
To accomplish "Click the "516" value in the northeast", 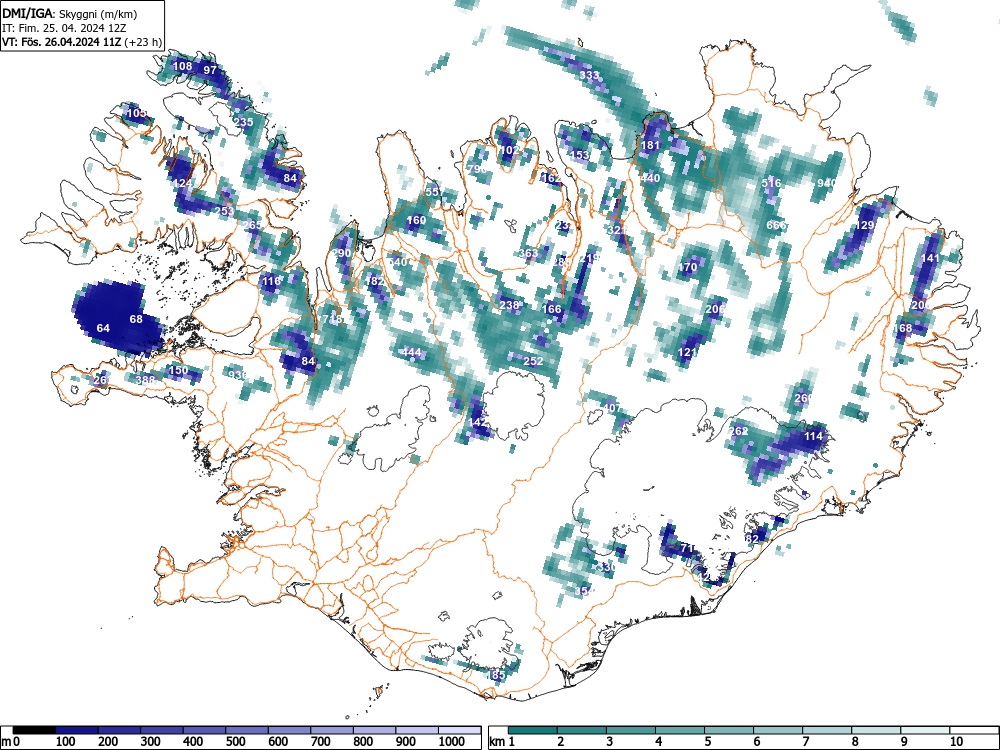I will 772,183.
